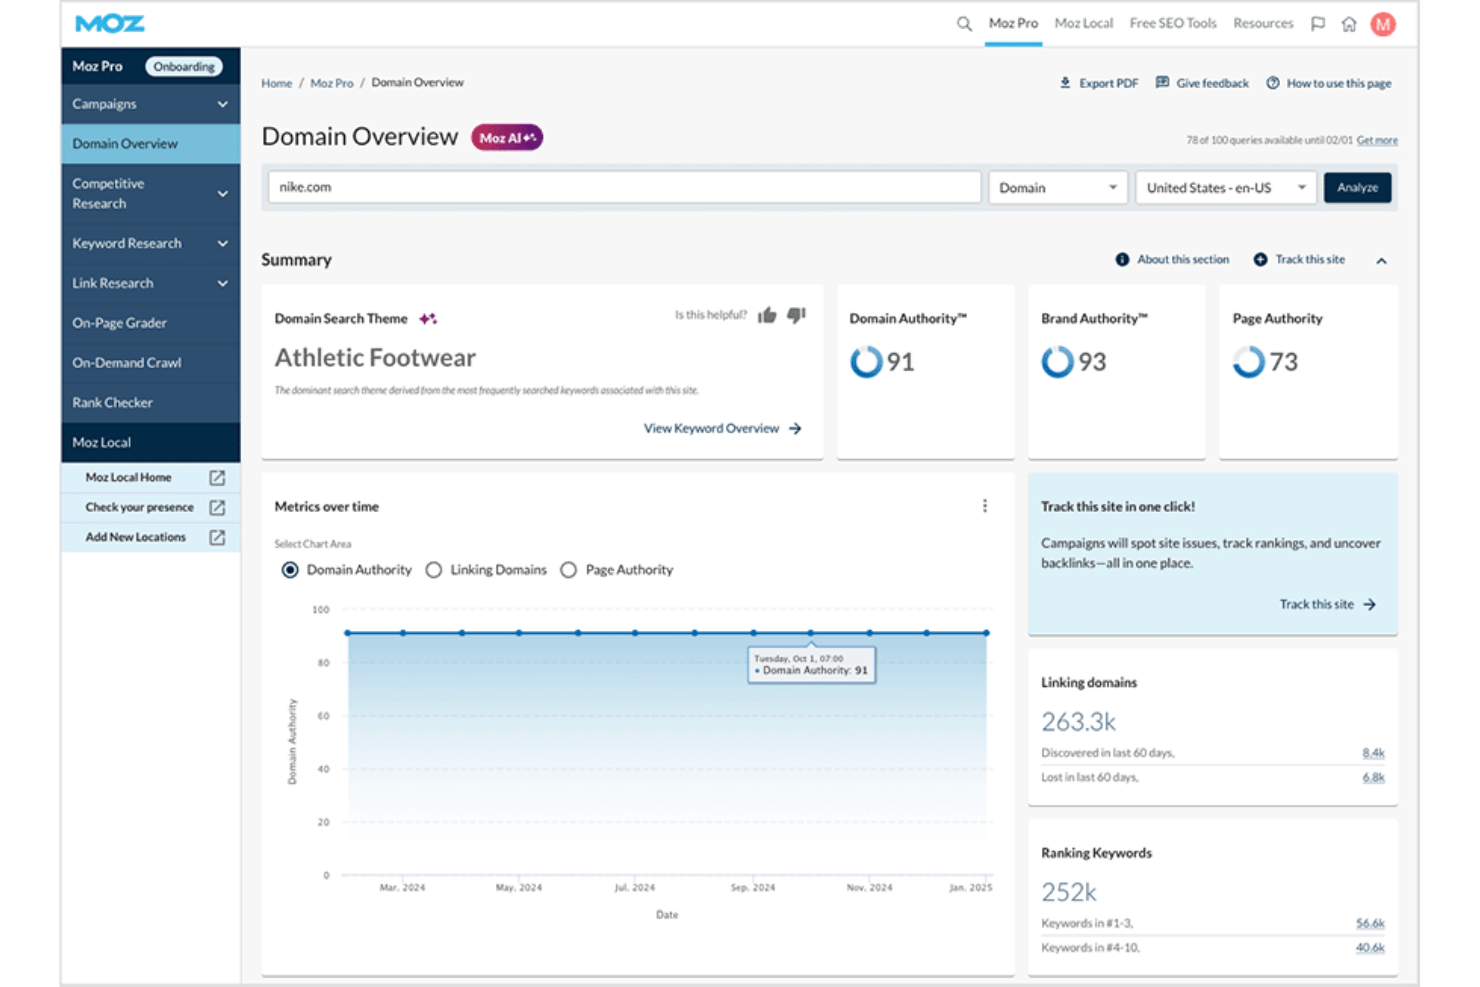
Task: Click the Analyze button
Action: click(x=1357, y=187)
